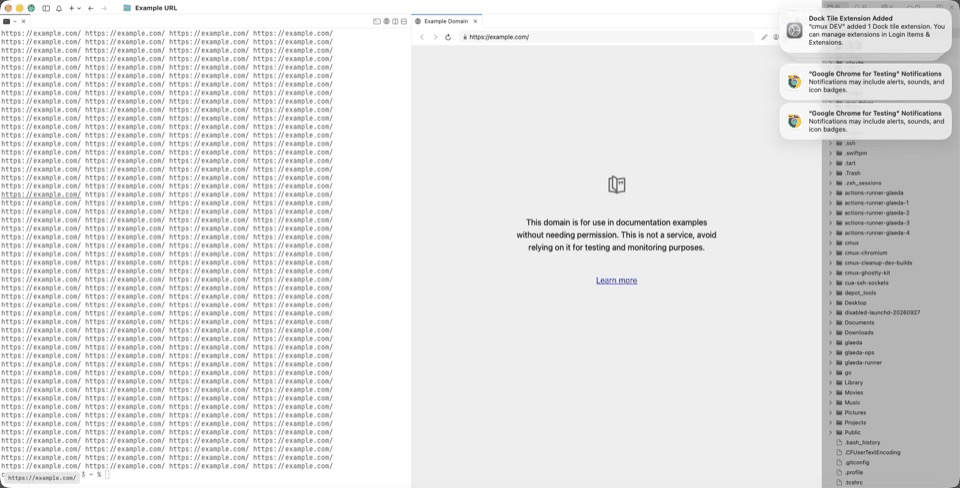Go back using title bar left arrow
960x488 pixels.
tap(91, 8)
